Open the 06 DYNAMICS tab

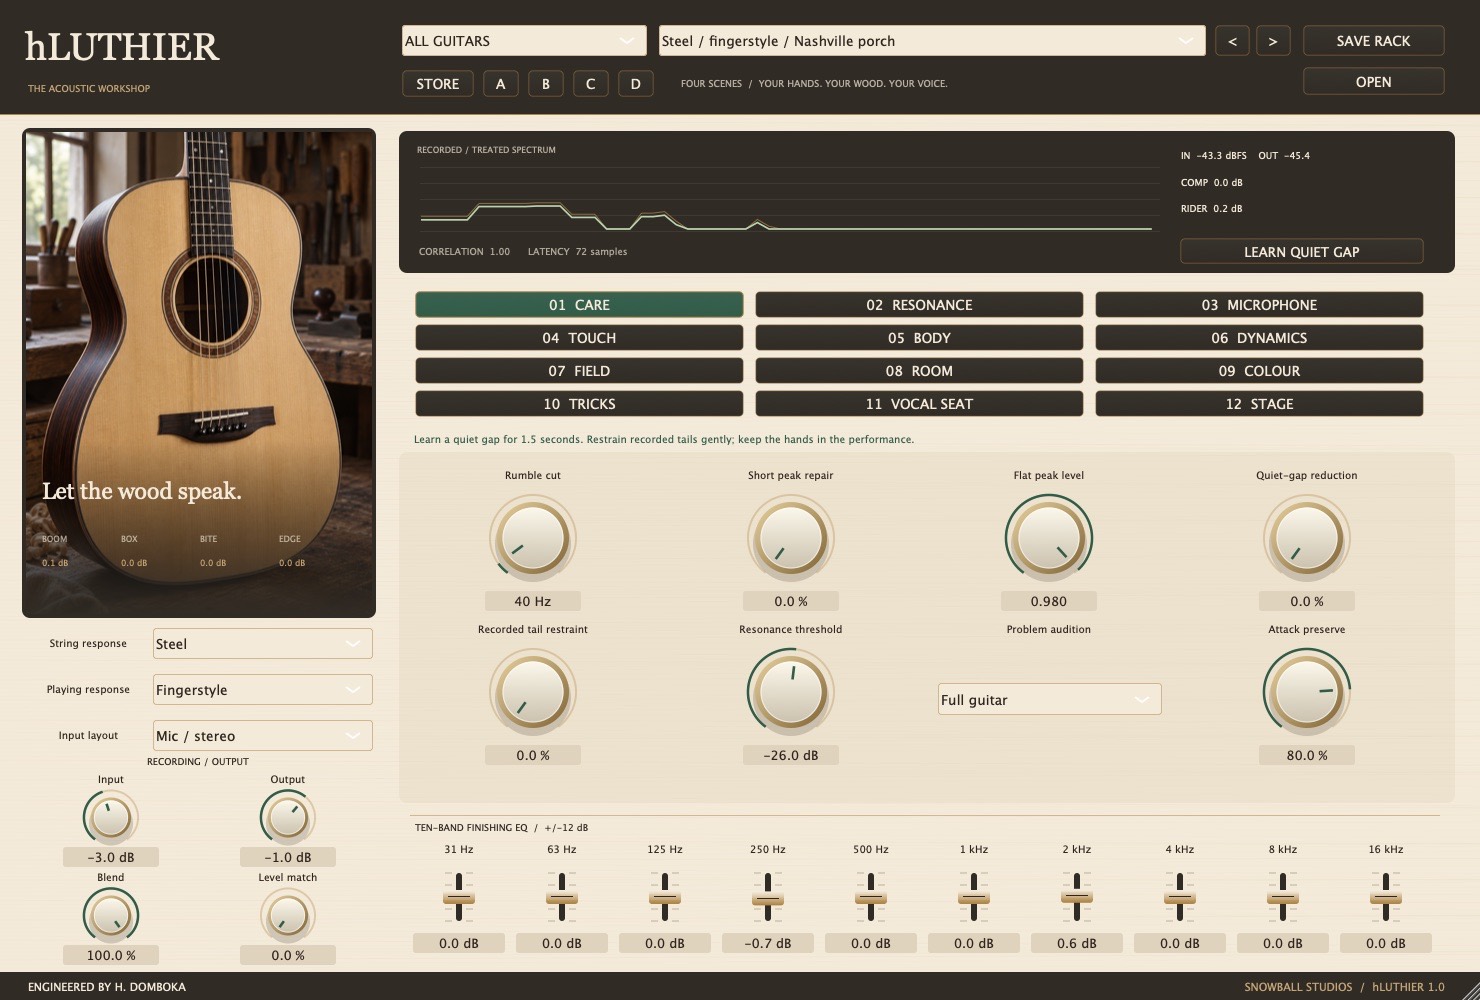pos(1259,338)
